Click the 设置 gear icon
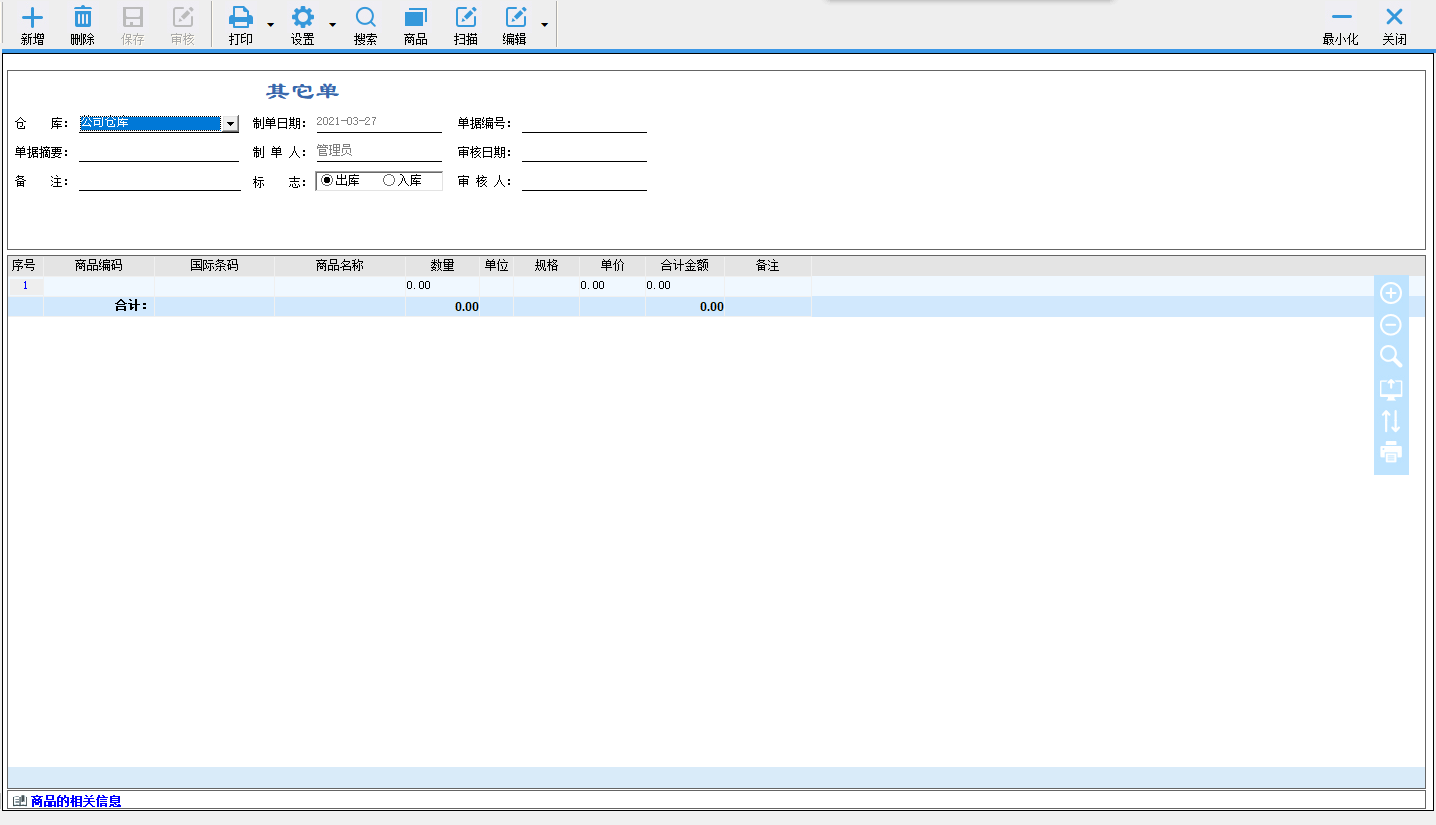The image size is (1436, 825). 303,17
